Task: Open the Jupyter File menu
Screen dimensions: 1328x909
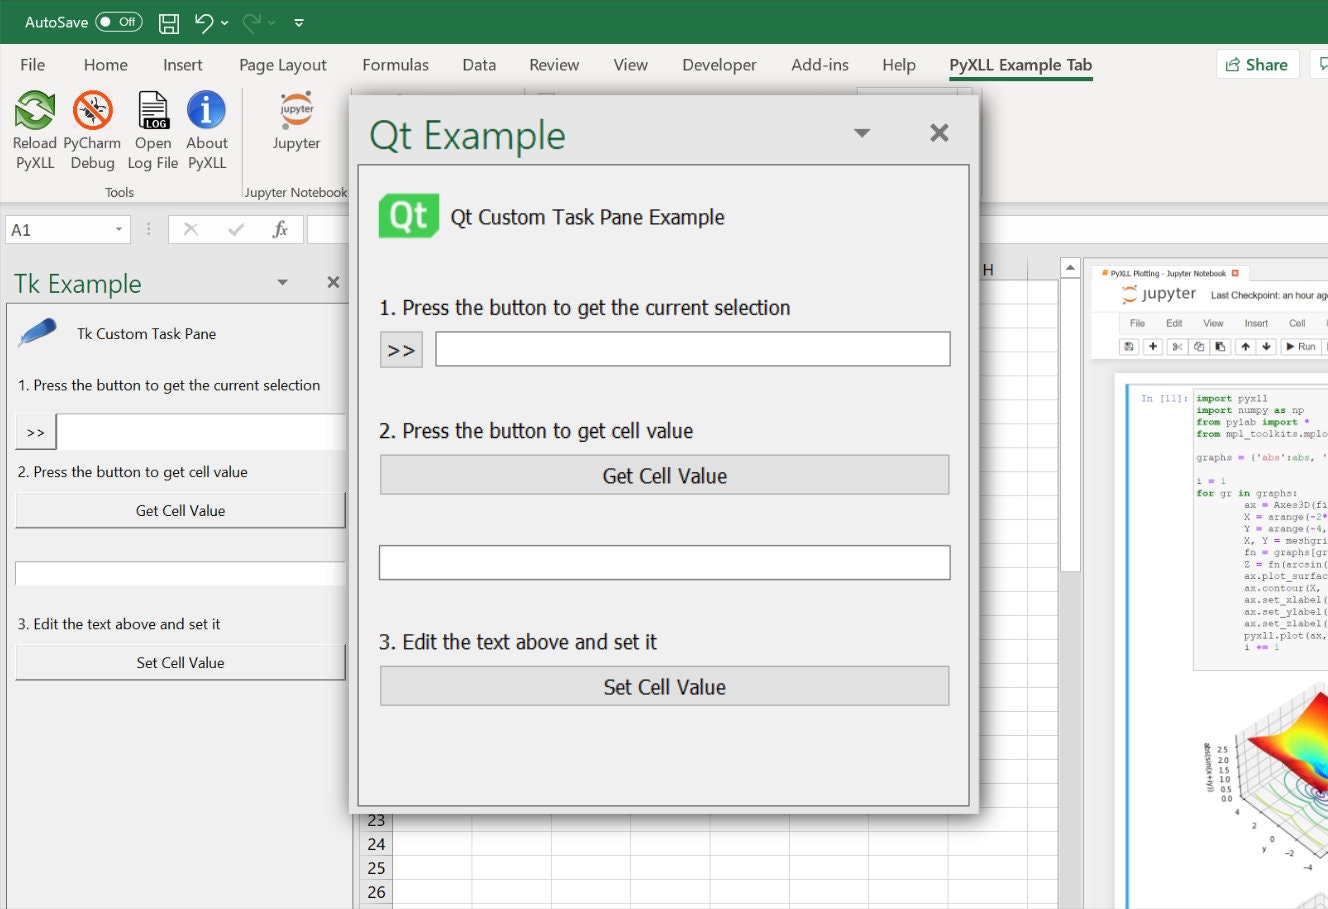Action: click(1137, 323)
